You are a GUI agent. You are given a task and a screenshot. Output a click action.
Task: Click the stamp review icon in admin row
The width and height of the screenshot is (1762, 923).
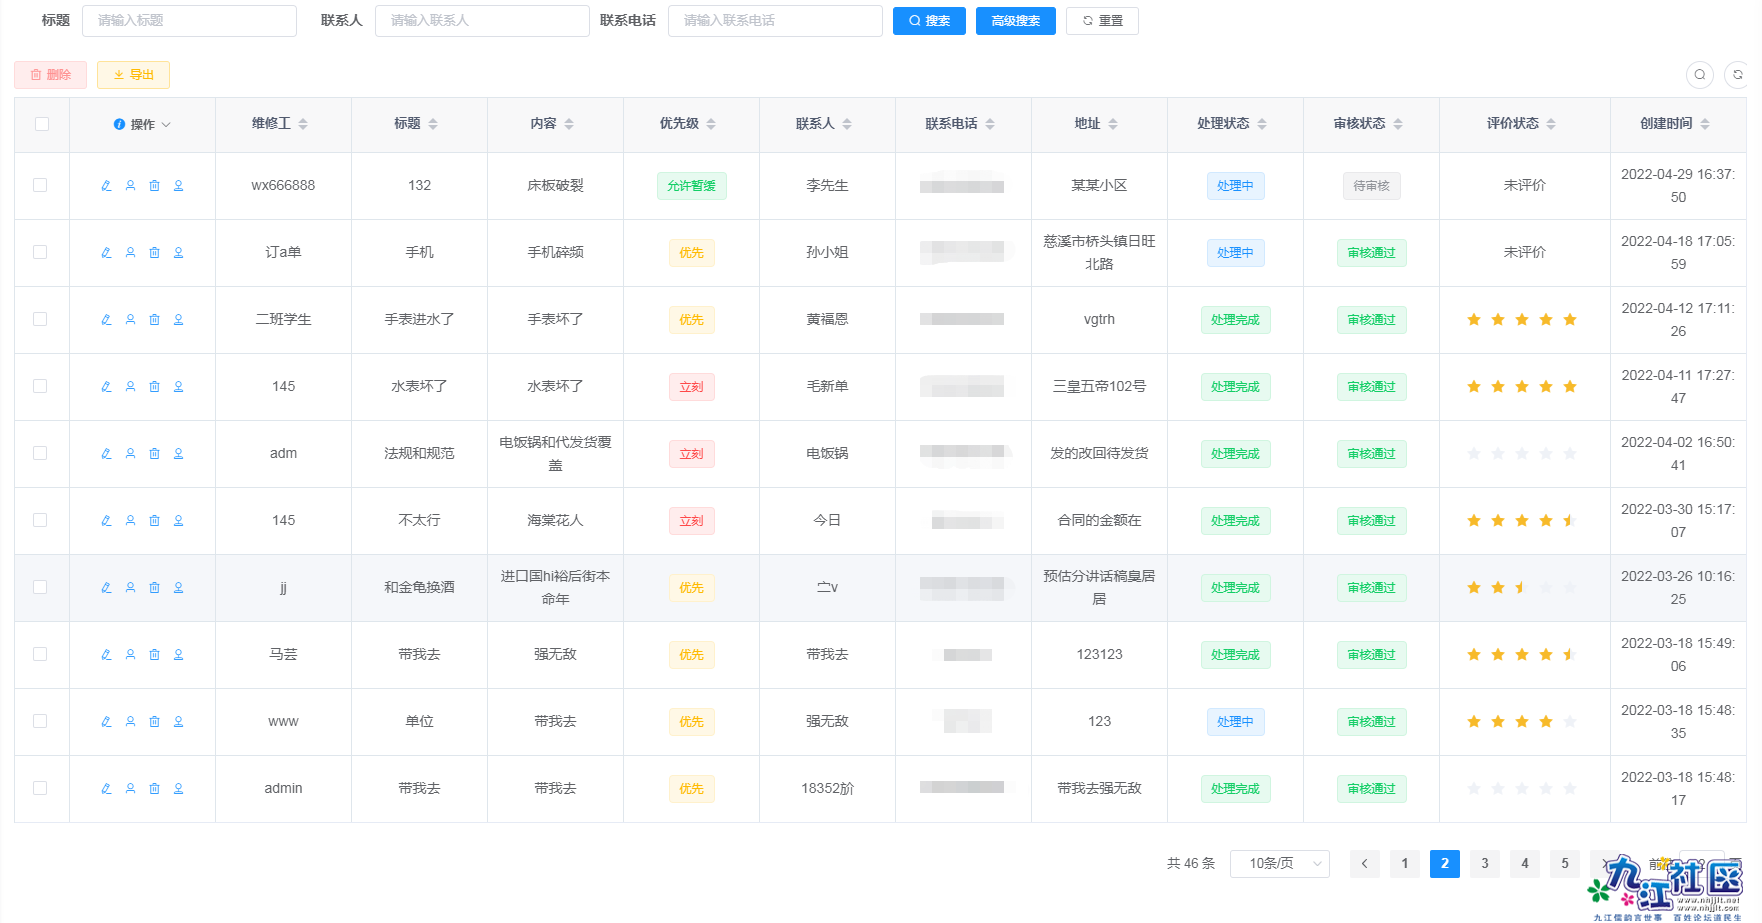[x=178, y=789]
